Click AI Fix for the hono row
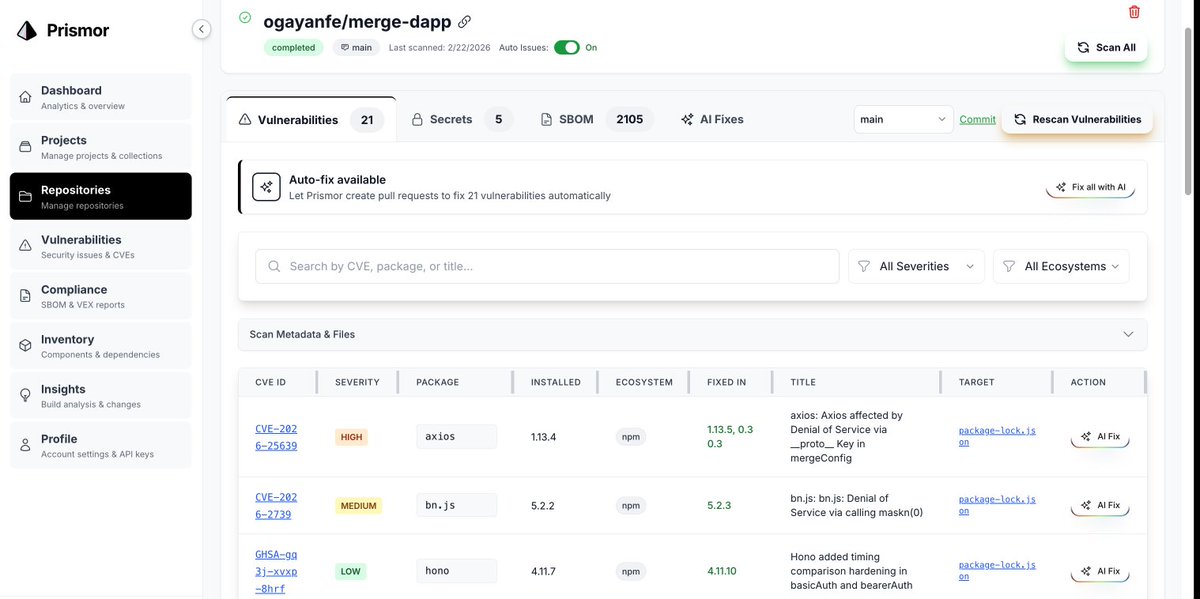This screenshot has width=1200, height=599. (1100, 572)
